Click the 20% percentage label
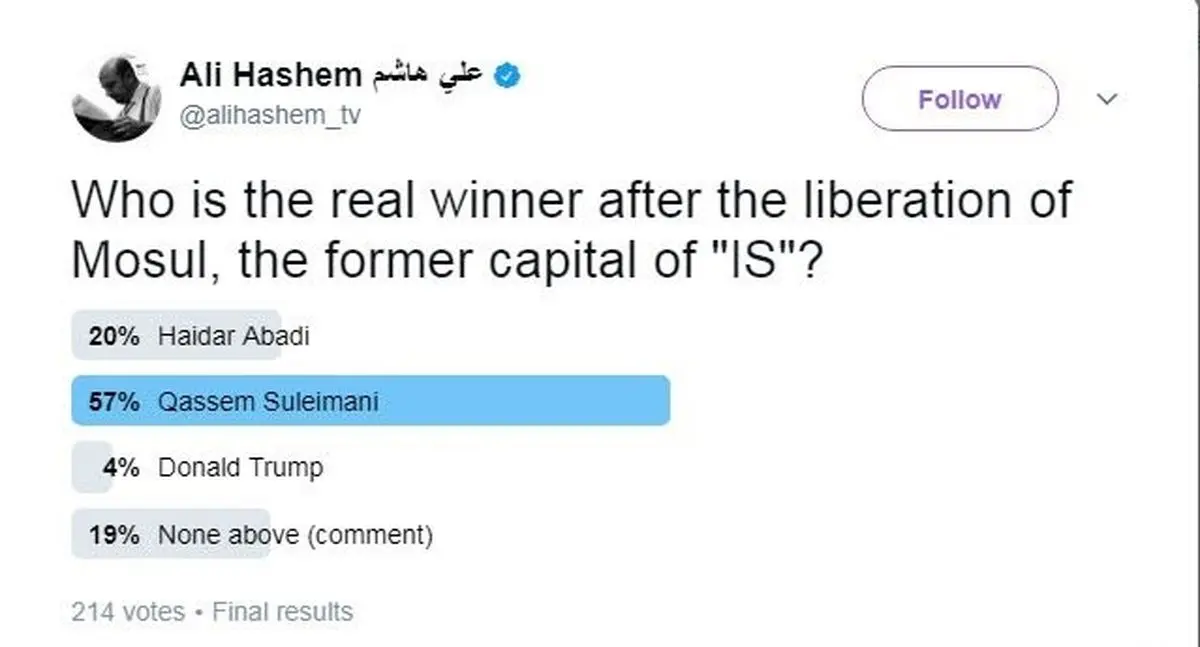Image resolution: width=1200 pixels, height=647 pixels. [113, 336]
